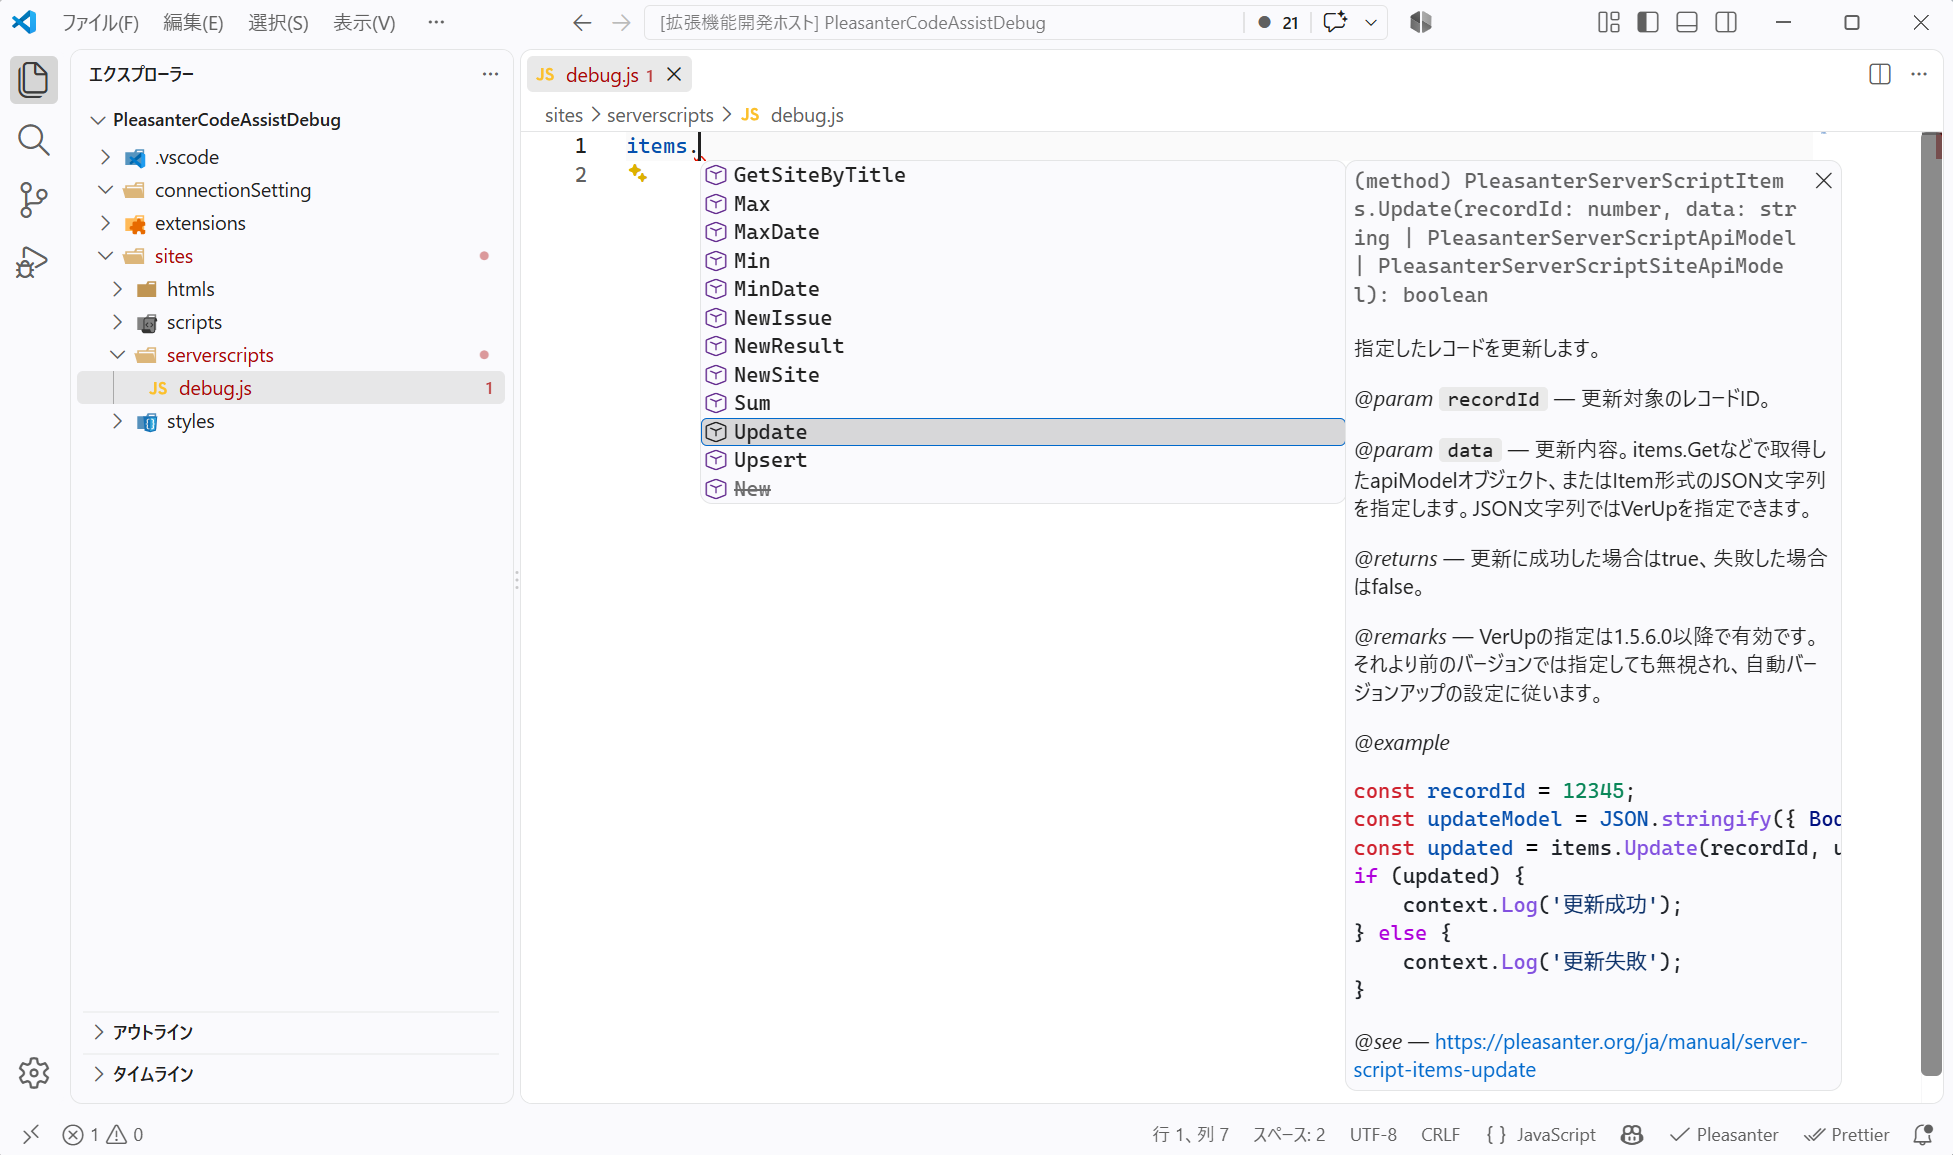Open the 編集(E) menu

tap(193, 22)
